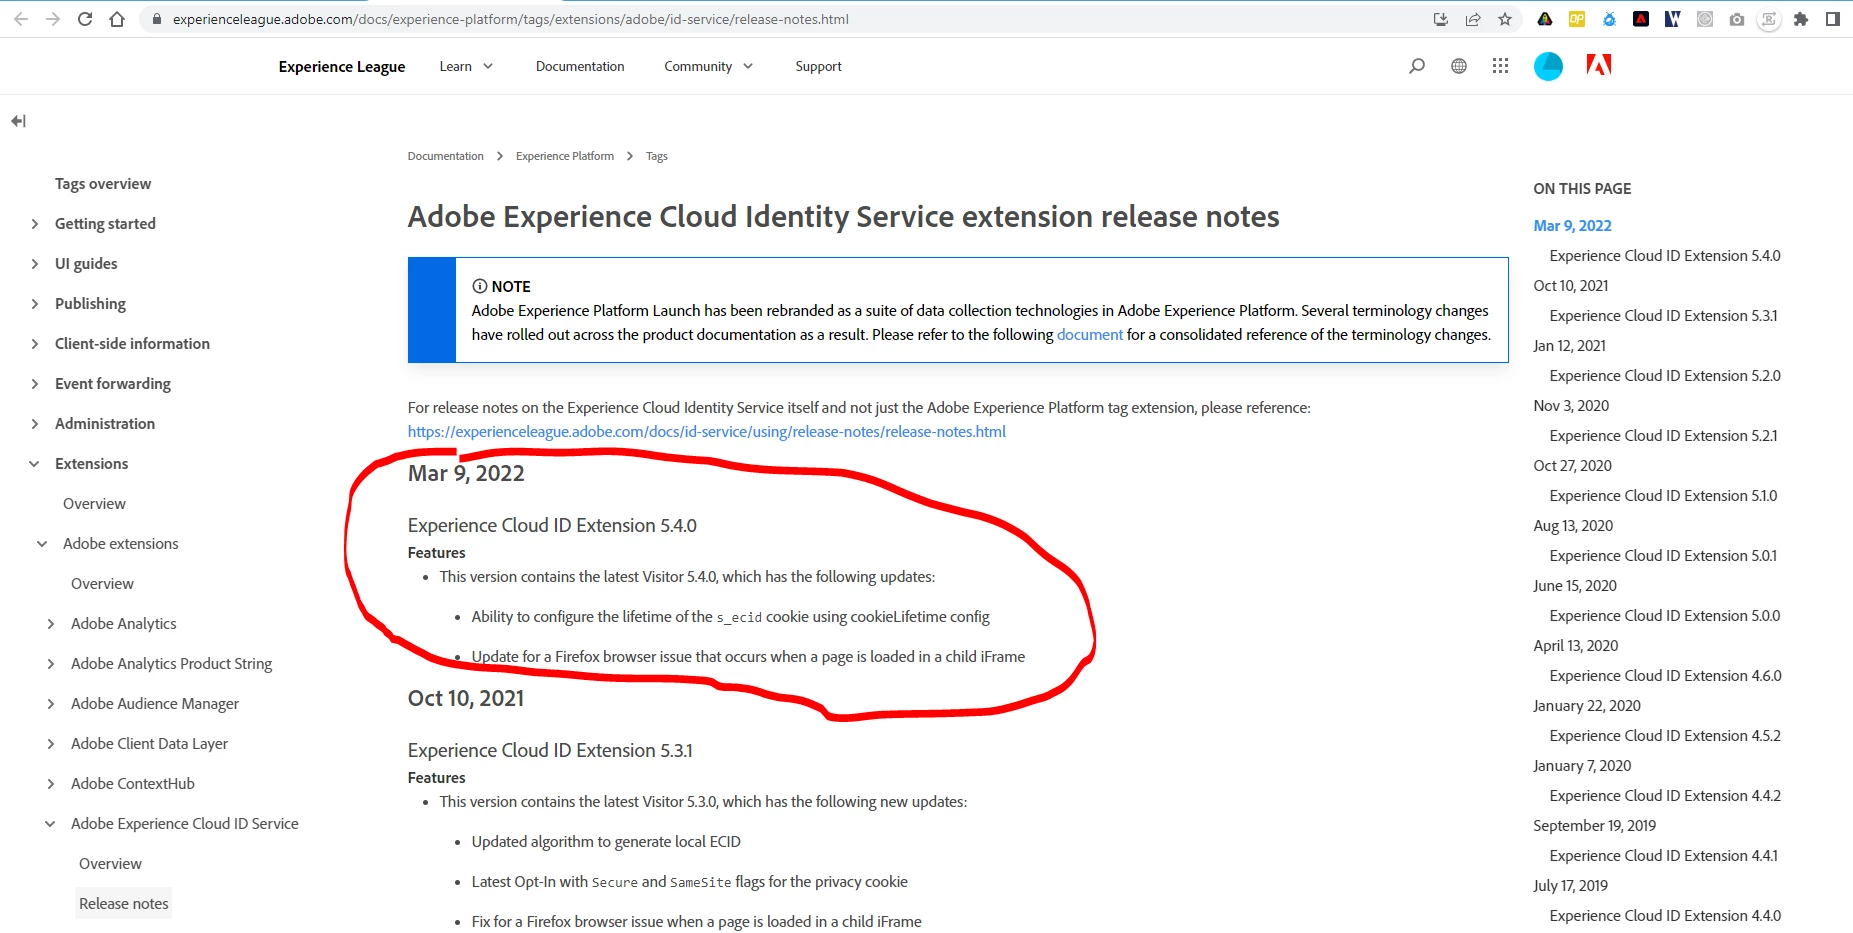Expand the UI guides section

click(35, 264)
